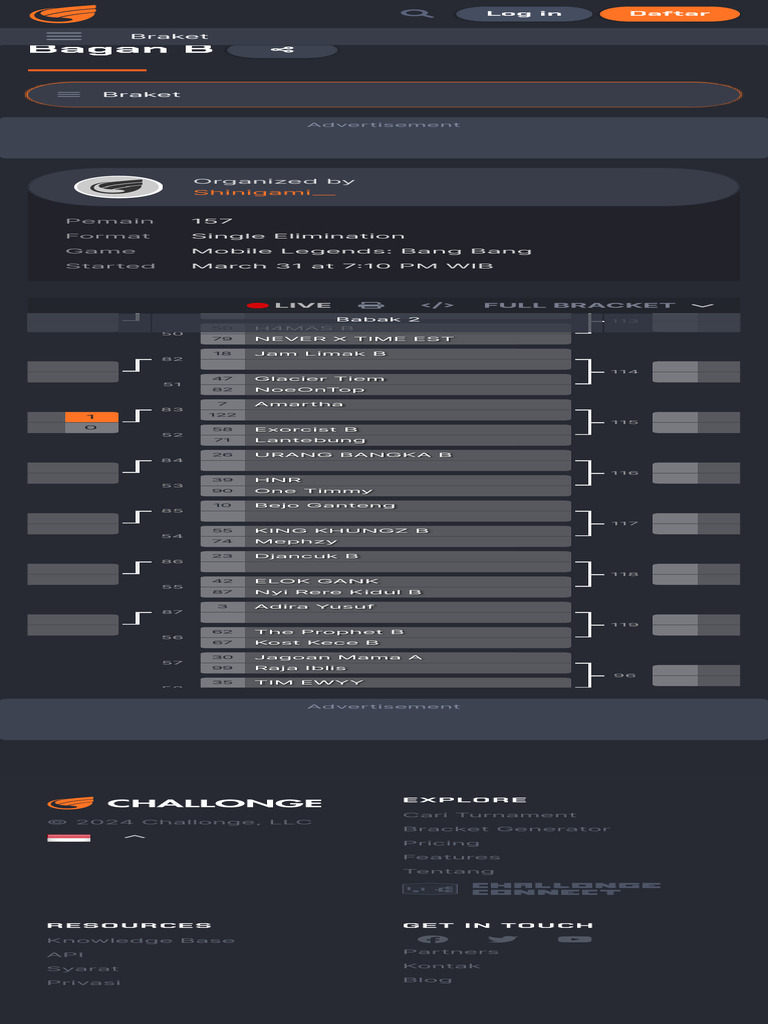Open Challonge's YouTube icon
768x1024 pixels.
point(575,939)
